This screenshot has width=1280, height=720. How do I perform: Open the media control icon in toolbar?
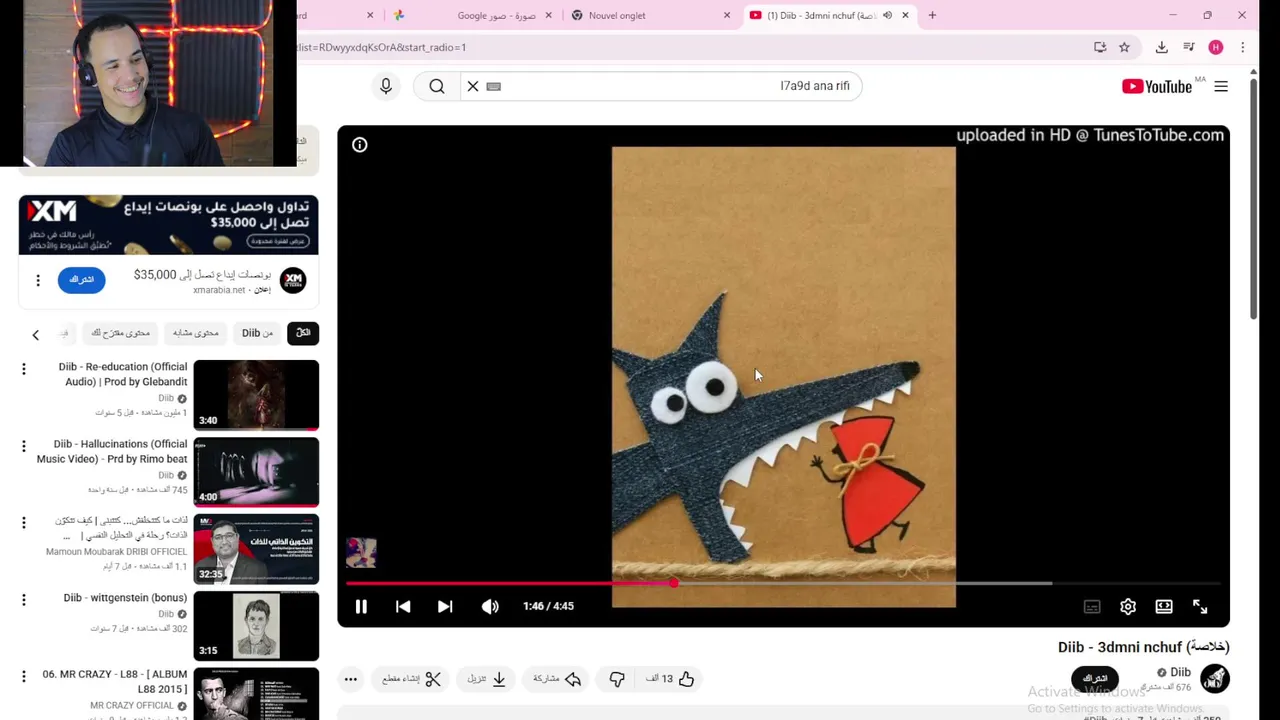pos(1189,47)
